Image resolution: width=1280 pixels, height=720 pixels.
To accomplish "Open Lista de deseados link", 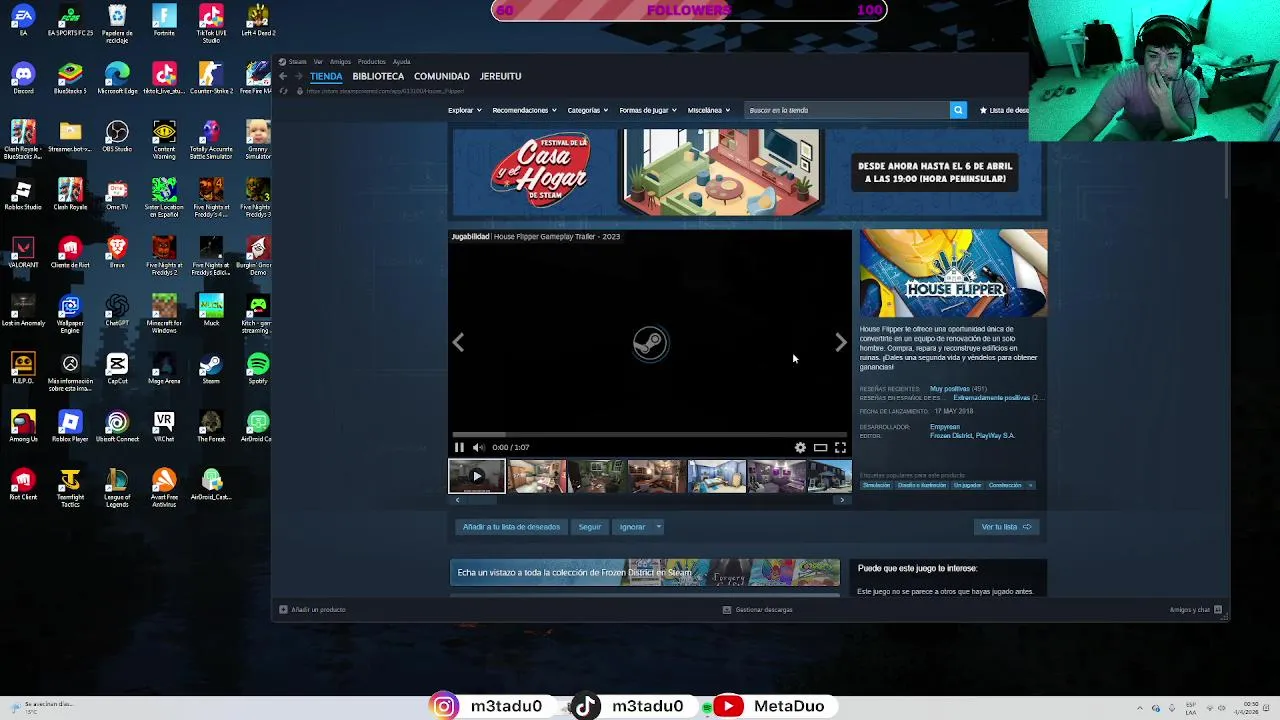I will click(x=1004, y=110).
